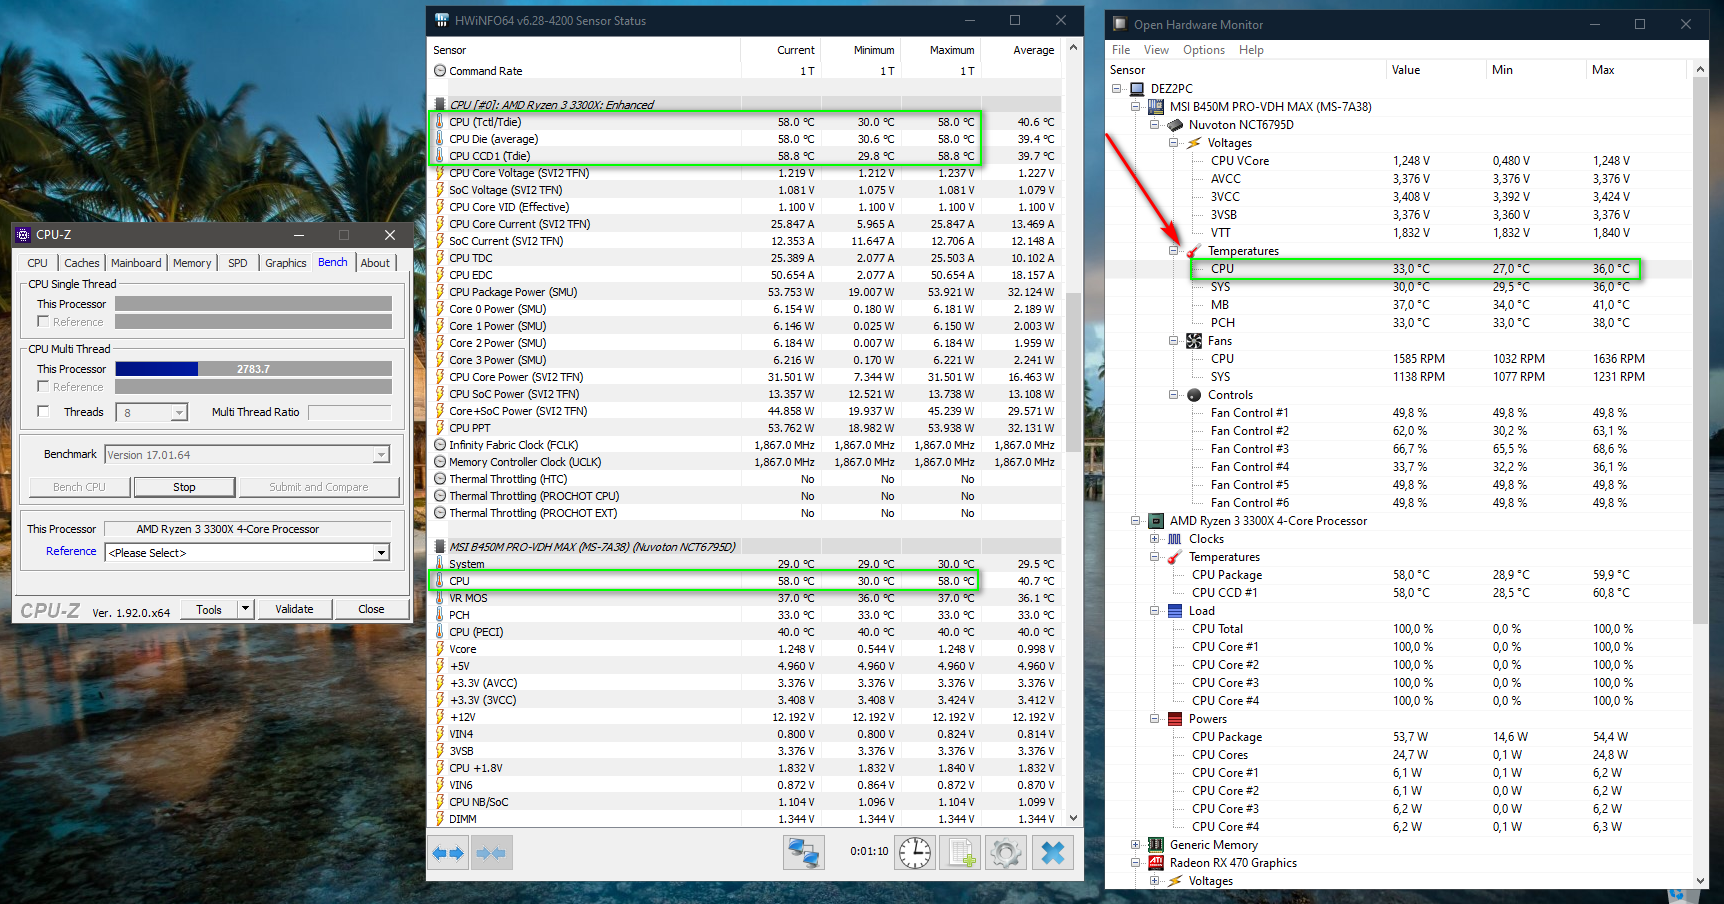Click the Maximum column header in HWiNFO
1724x904 pixels.
[941, 50]
